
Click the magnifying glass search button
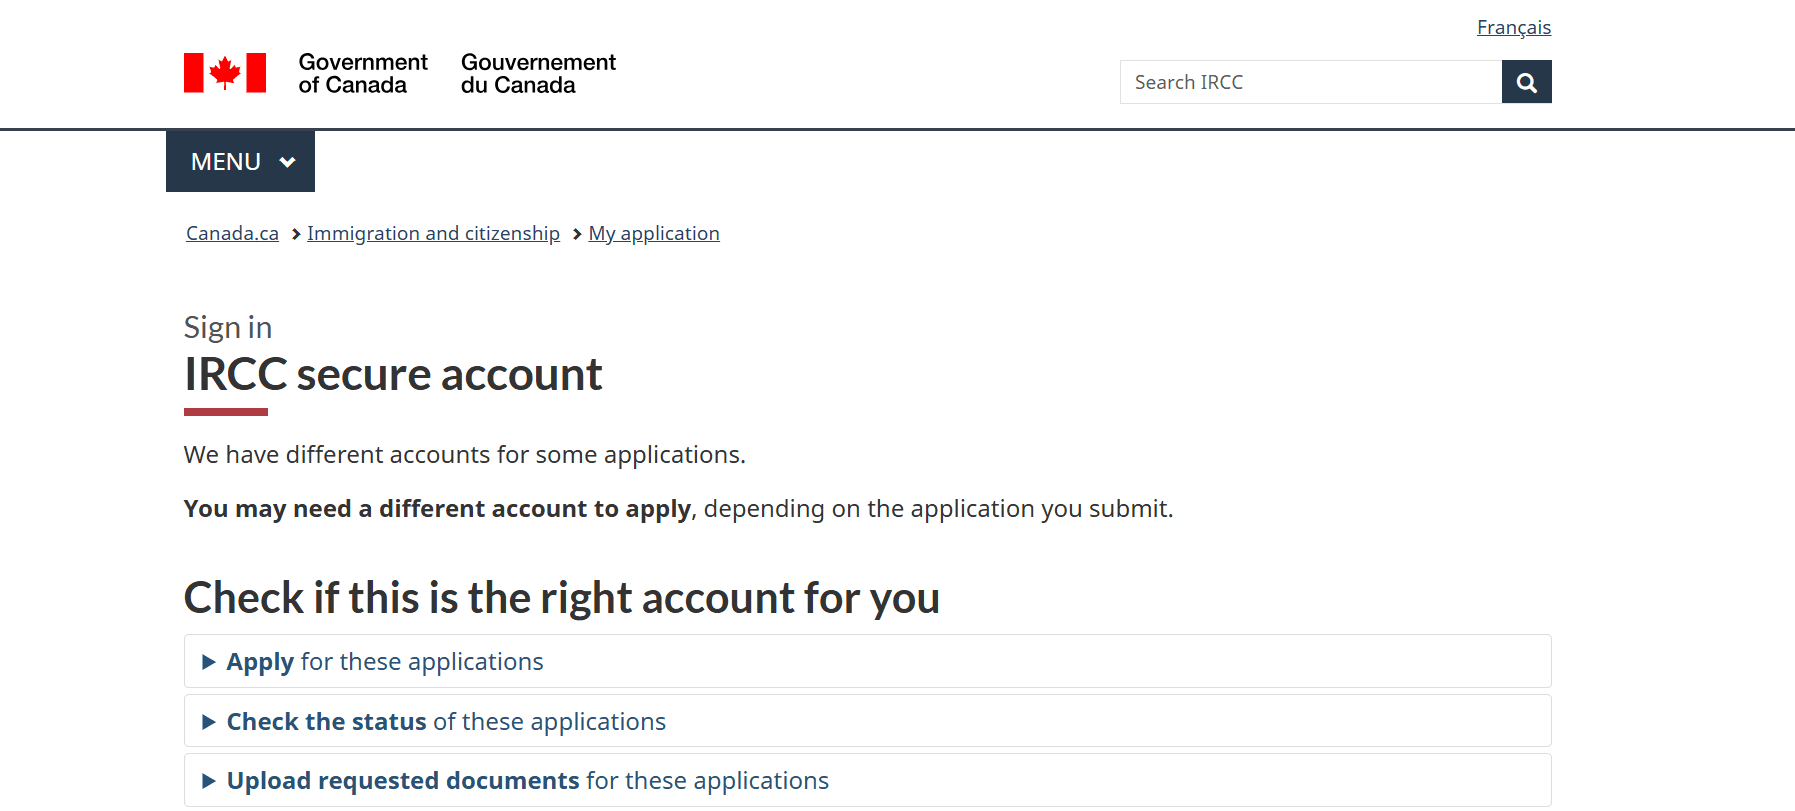coord(1526,82)
